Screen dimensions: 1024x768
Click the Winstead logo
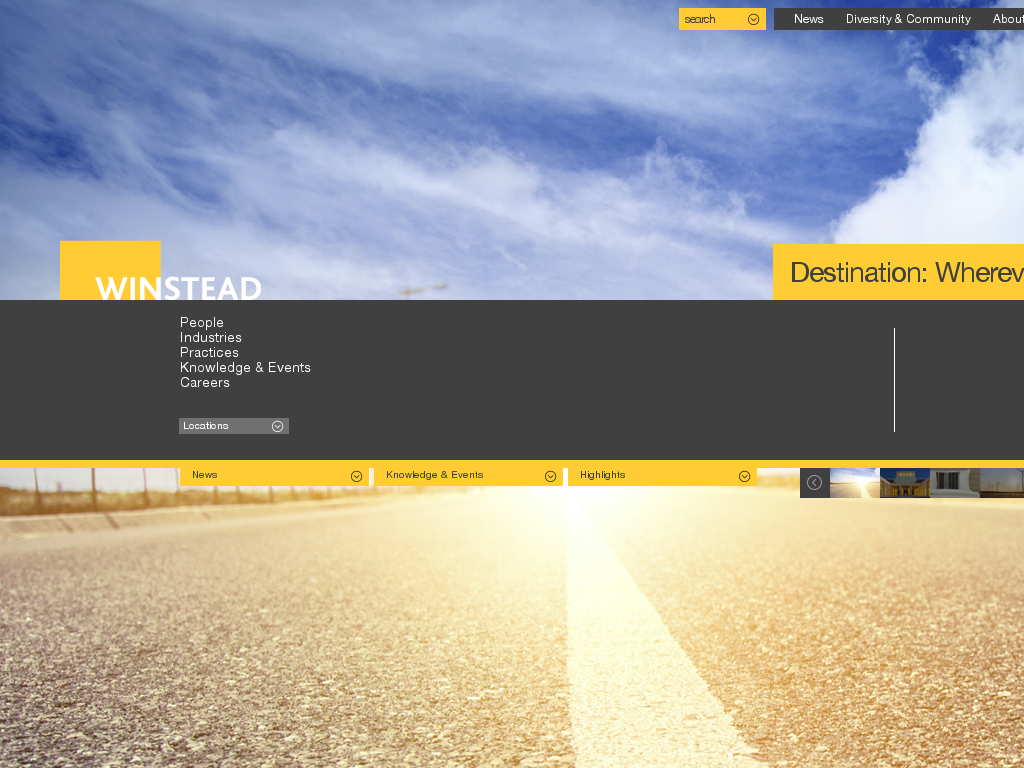coord(161,270)
